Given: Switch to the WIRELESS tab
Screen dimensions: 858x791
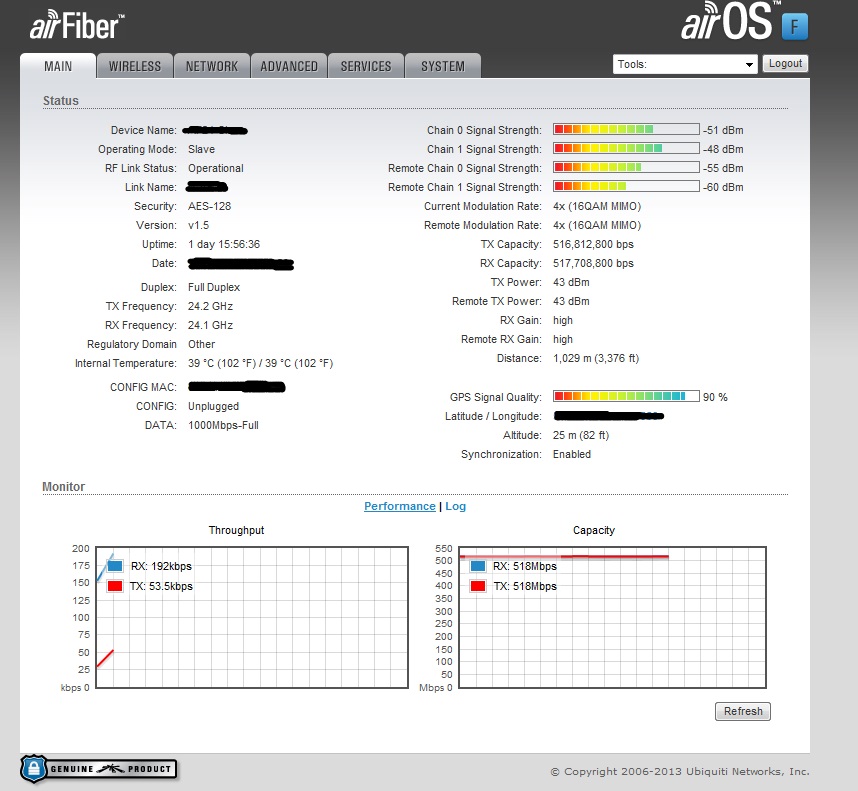Looking at the screenshot, I should pyautogui.click(x=134, y=66).
